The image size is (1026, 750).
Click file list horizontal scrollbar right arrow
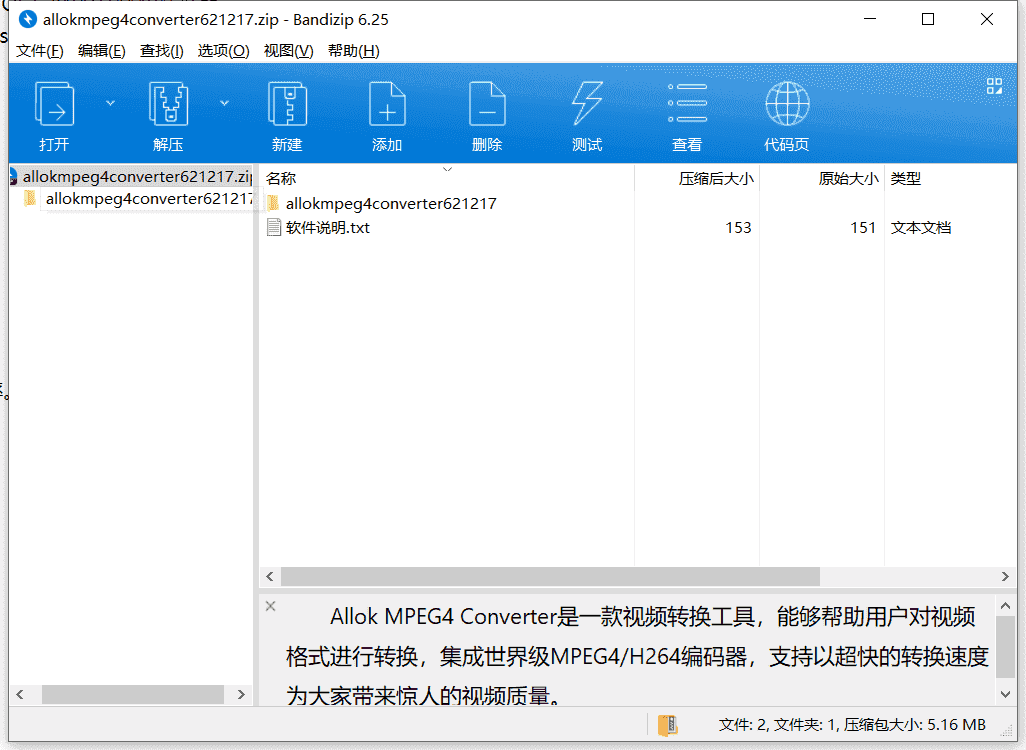(x=1005, y=577)
